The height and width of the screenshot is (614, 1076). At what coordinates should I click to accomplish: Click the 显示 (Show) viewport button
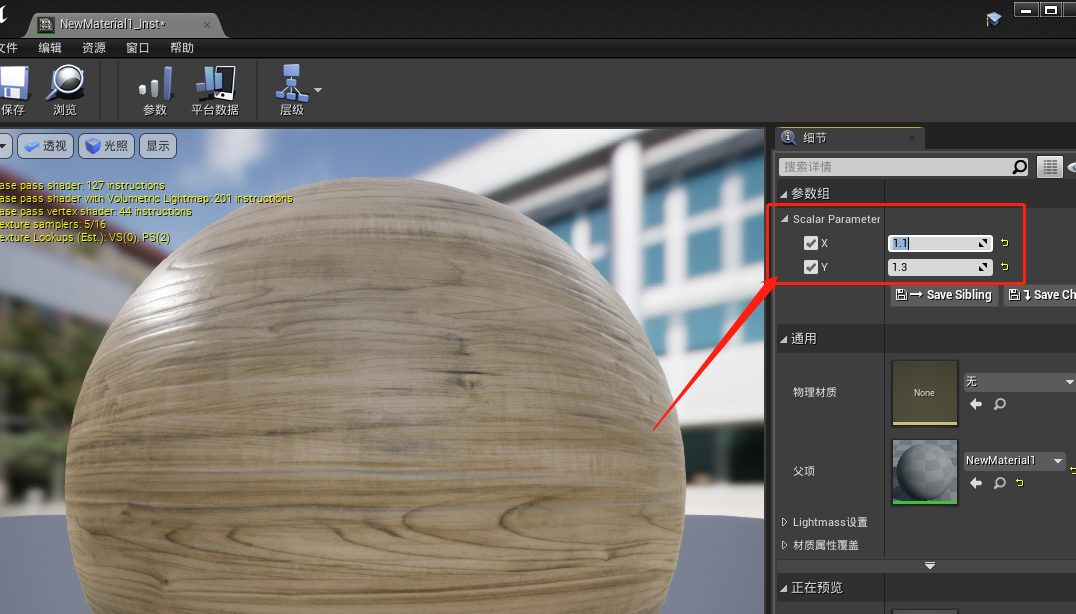click(x=160, y=146)
